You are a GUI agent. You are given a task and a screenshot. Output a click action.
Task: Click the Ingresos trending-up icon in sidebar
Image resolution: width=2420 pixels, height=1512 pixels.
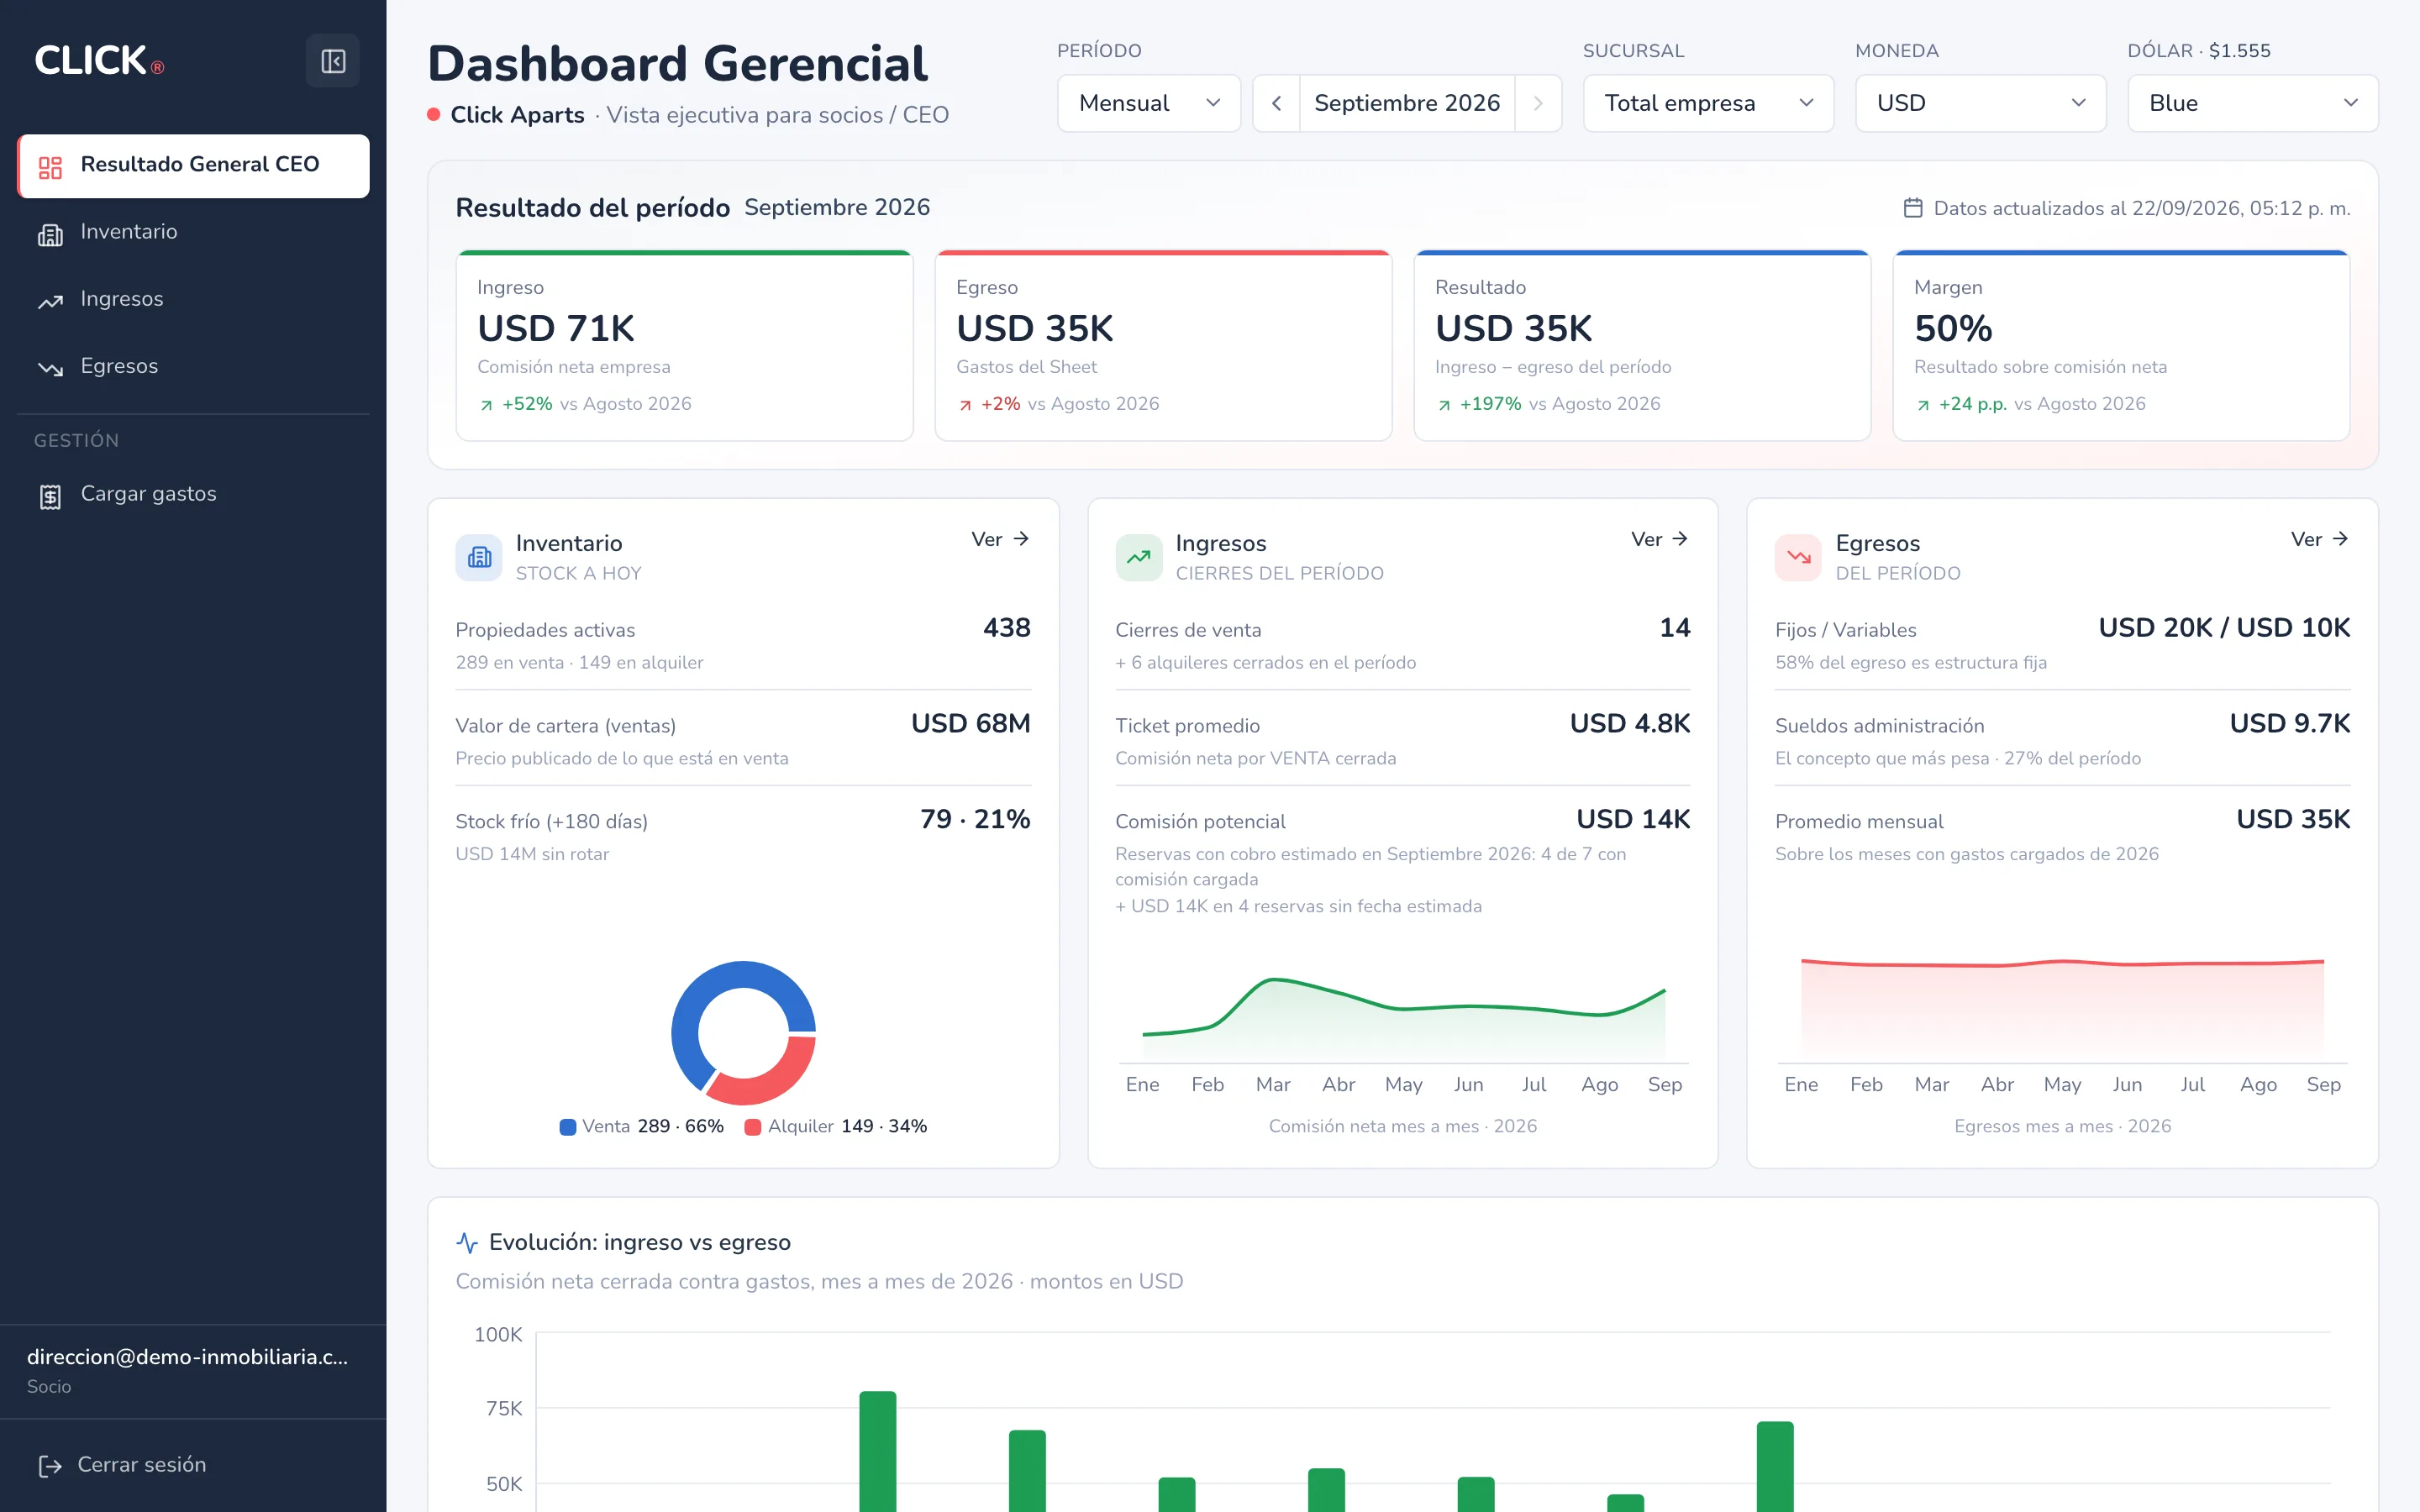click(x=50, y=301)
